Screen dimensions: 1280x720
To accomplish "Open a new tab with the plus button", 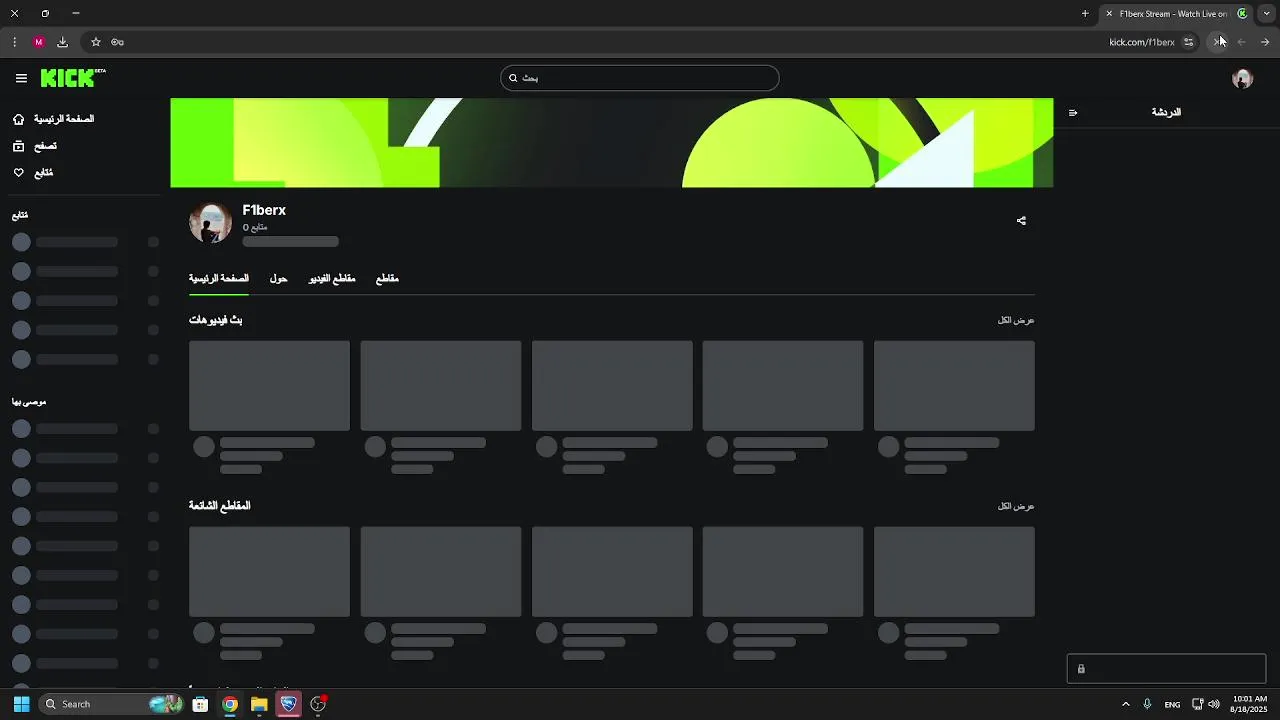I will coord(1085,14).
